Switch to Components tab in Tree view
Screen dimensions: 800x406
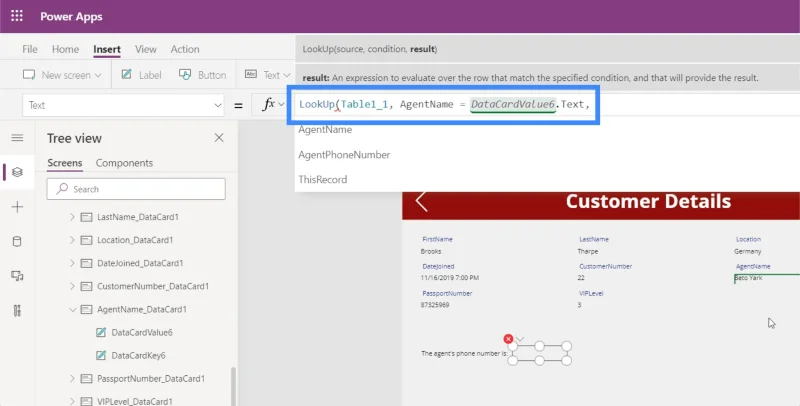coord(124,163)
